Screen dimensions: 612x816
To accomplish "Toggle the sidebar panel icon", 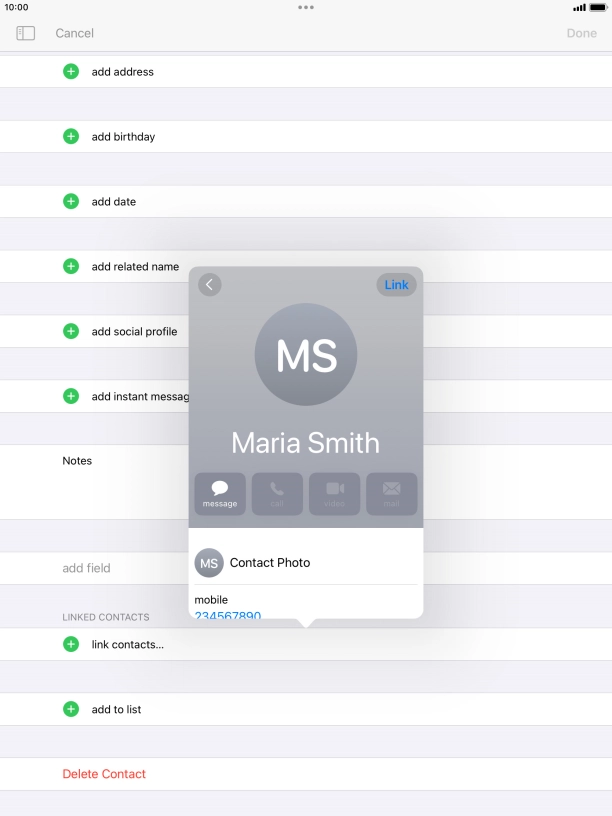I will coord(26,33).
